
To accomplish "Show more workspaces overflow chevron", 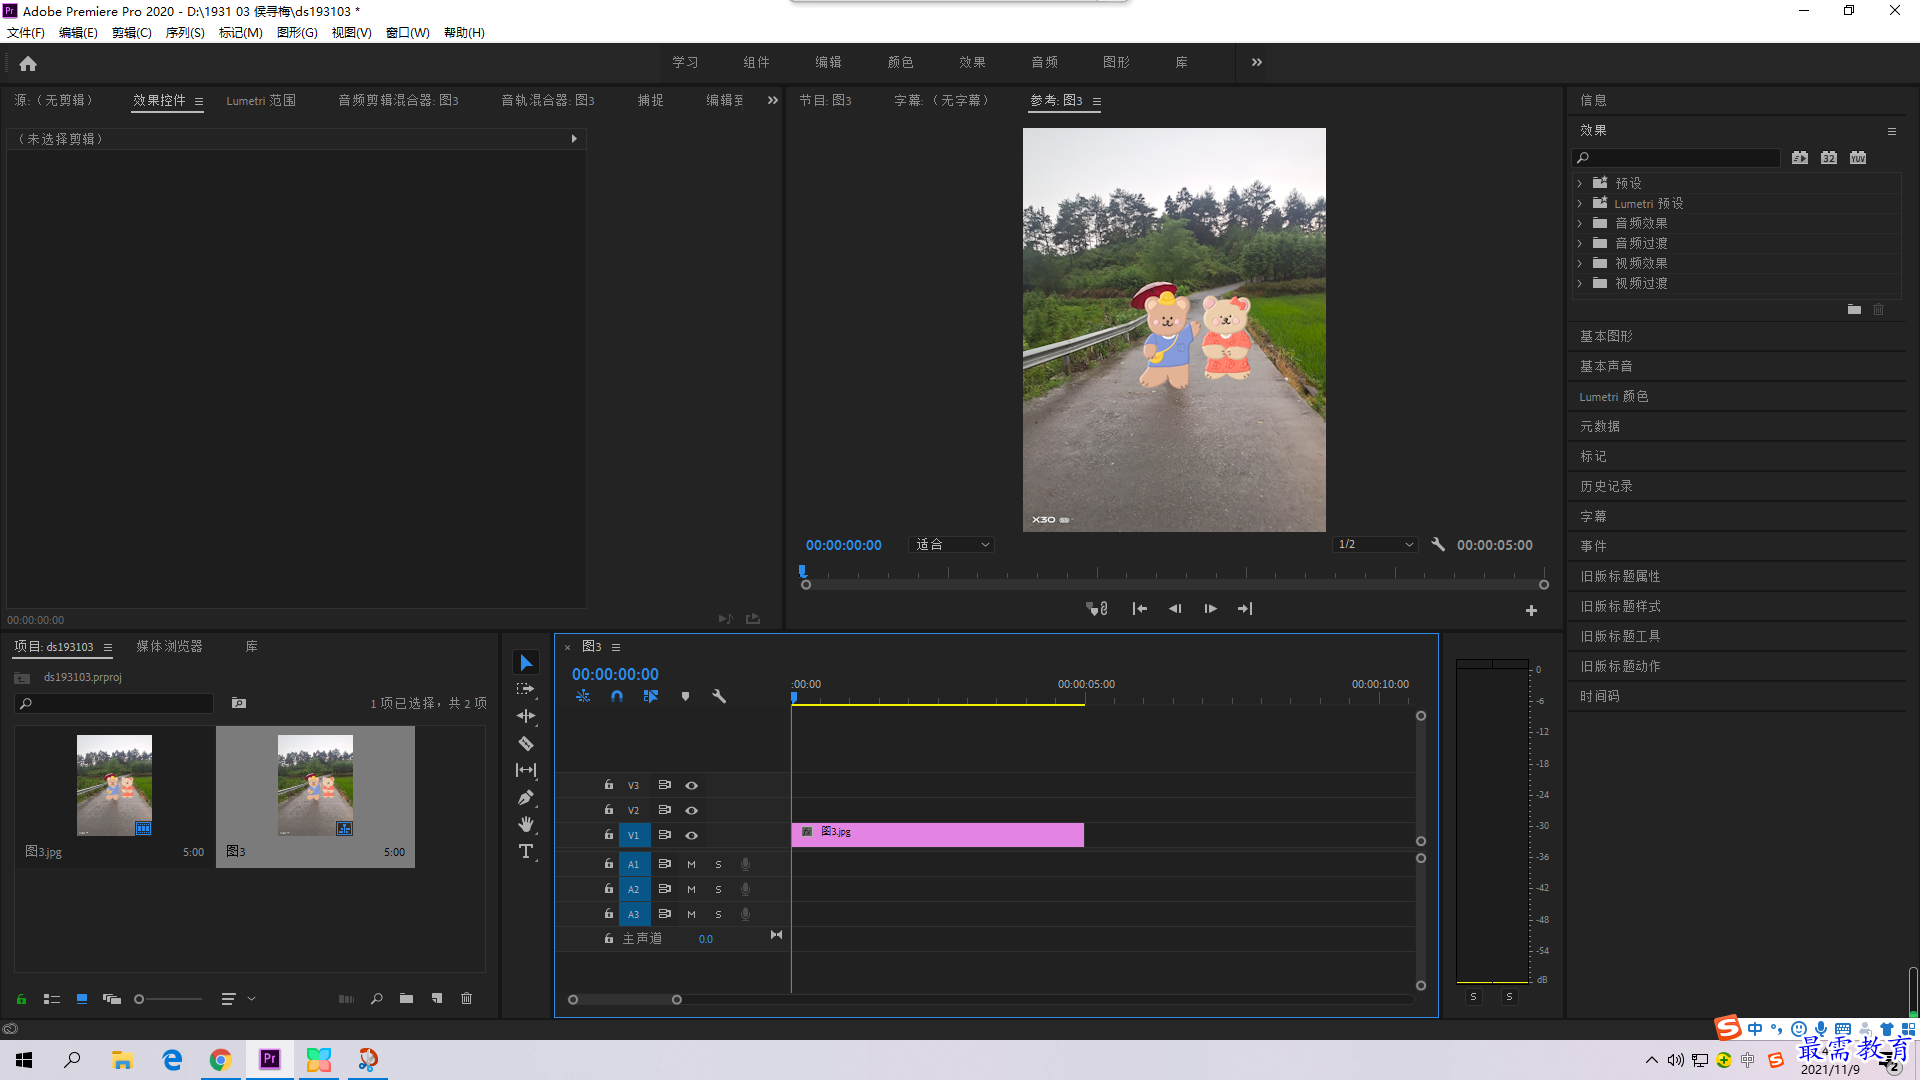I will 1257,62.
